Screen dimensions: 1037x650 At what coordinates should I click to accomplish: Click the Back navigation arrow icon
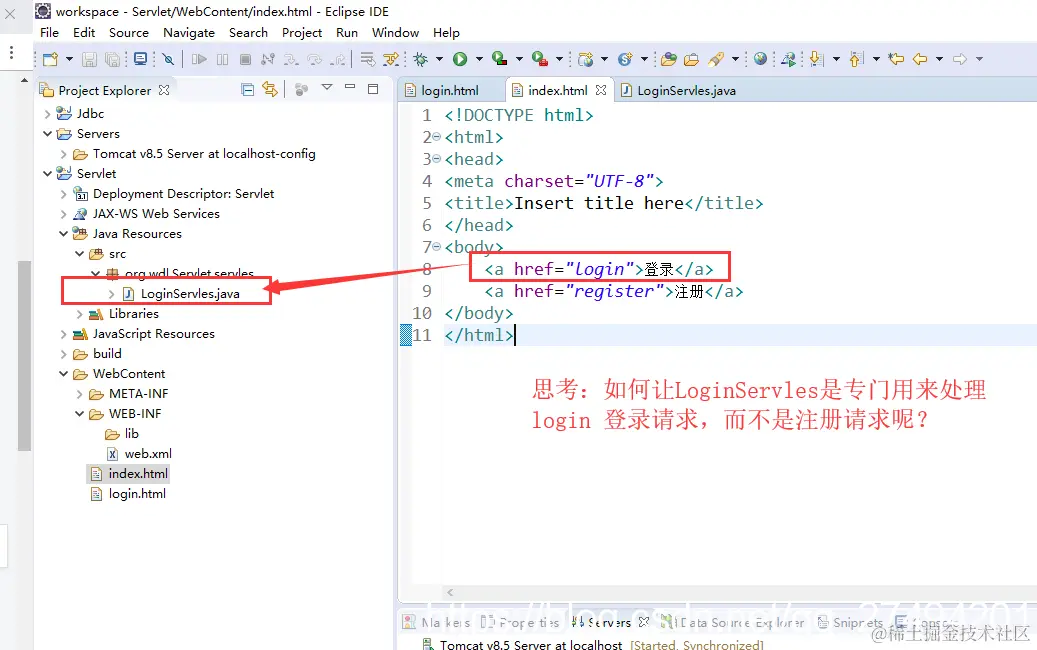coord(919,60)
